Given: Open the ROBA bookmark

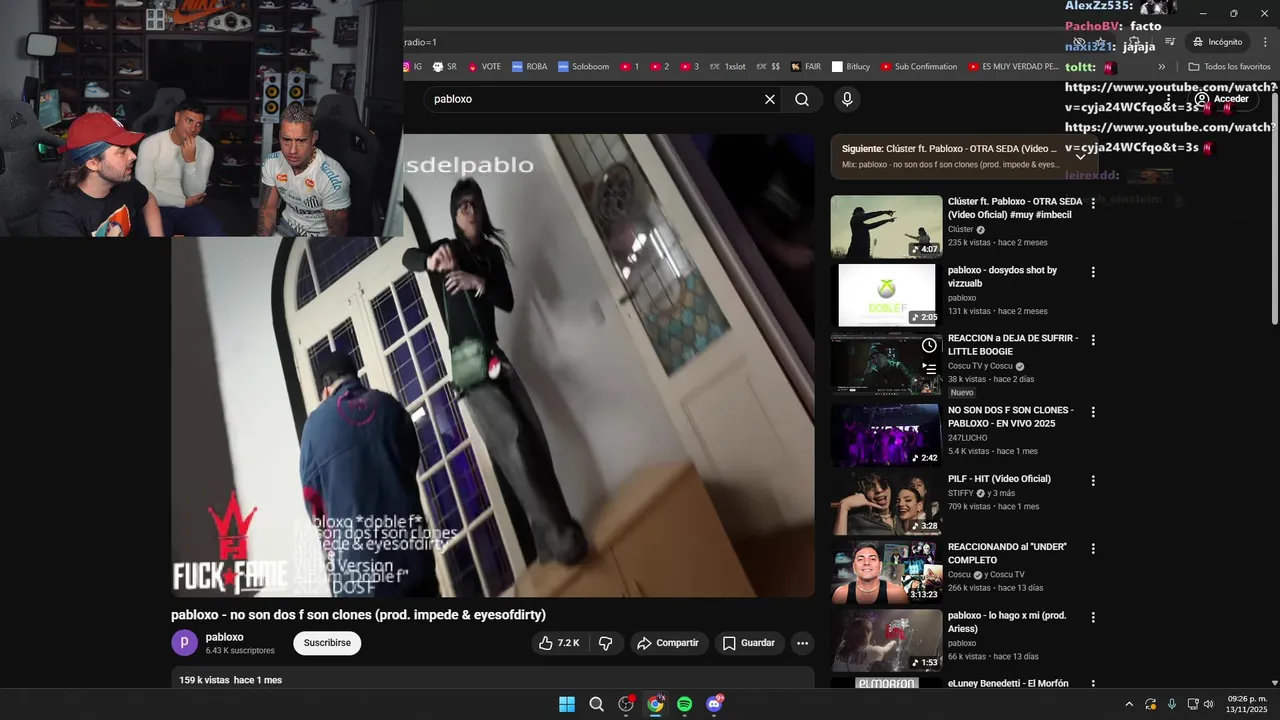Looking at the screenshot, I should (x=529, y=67).
